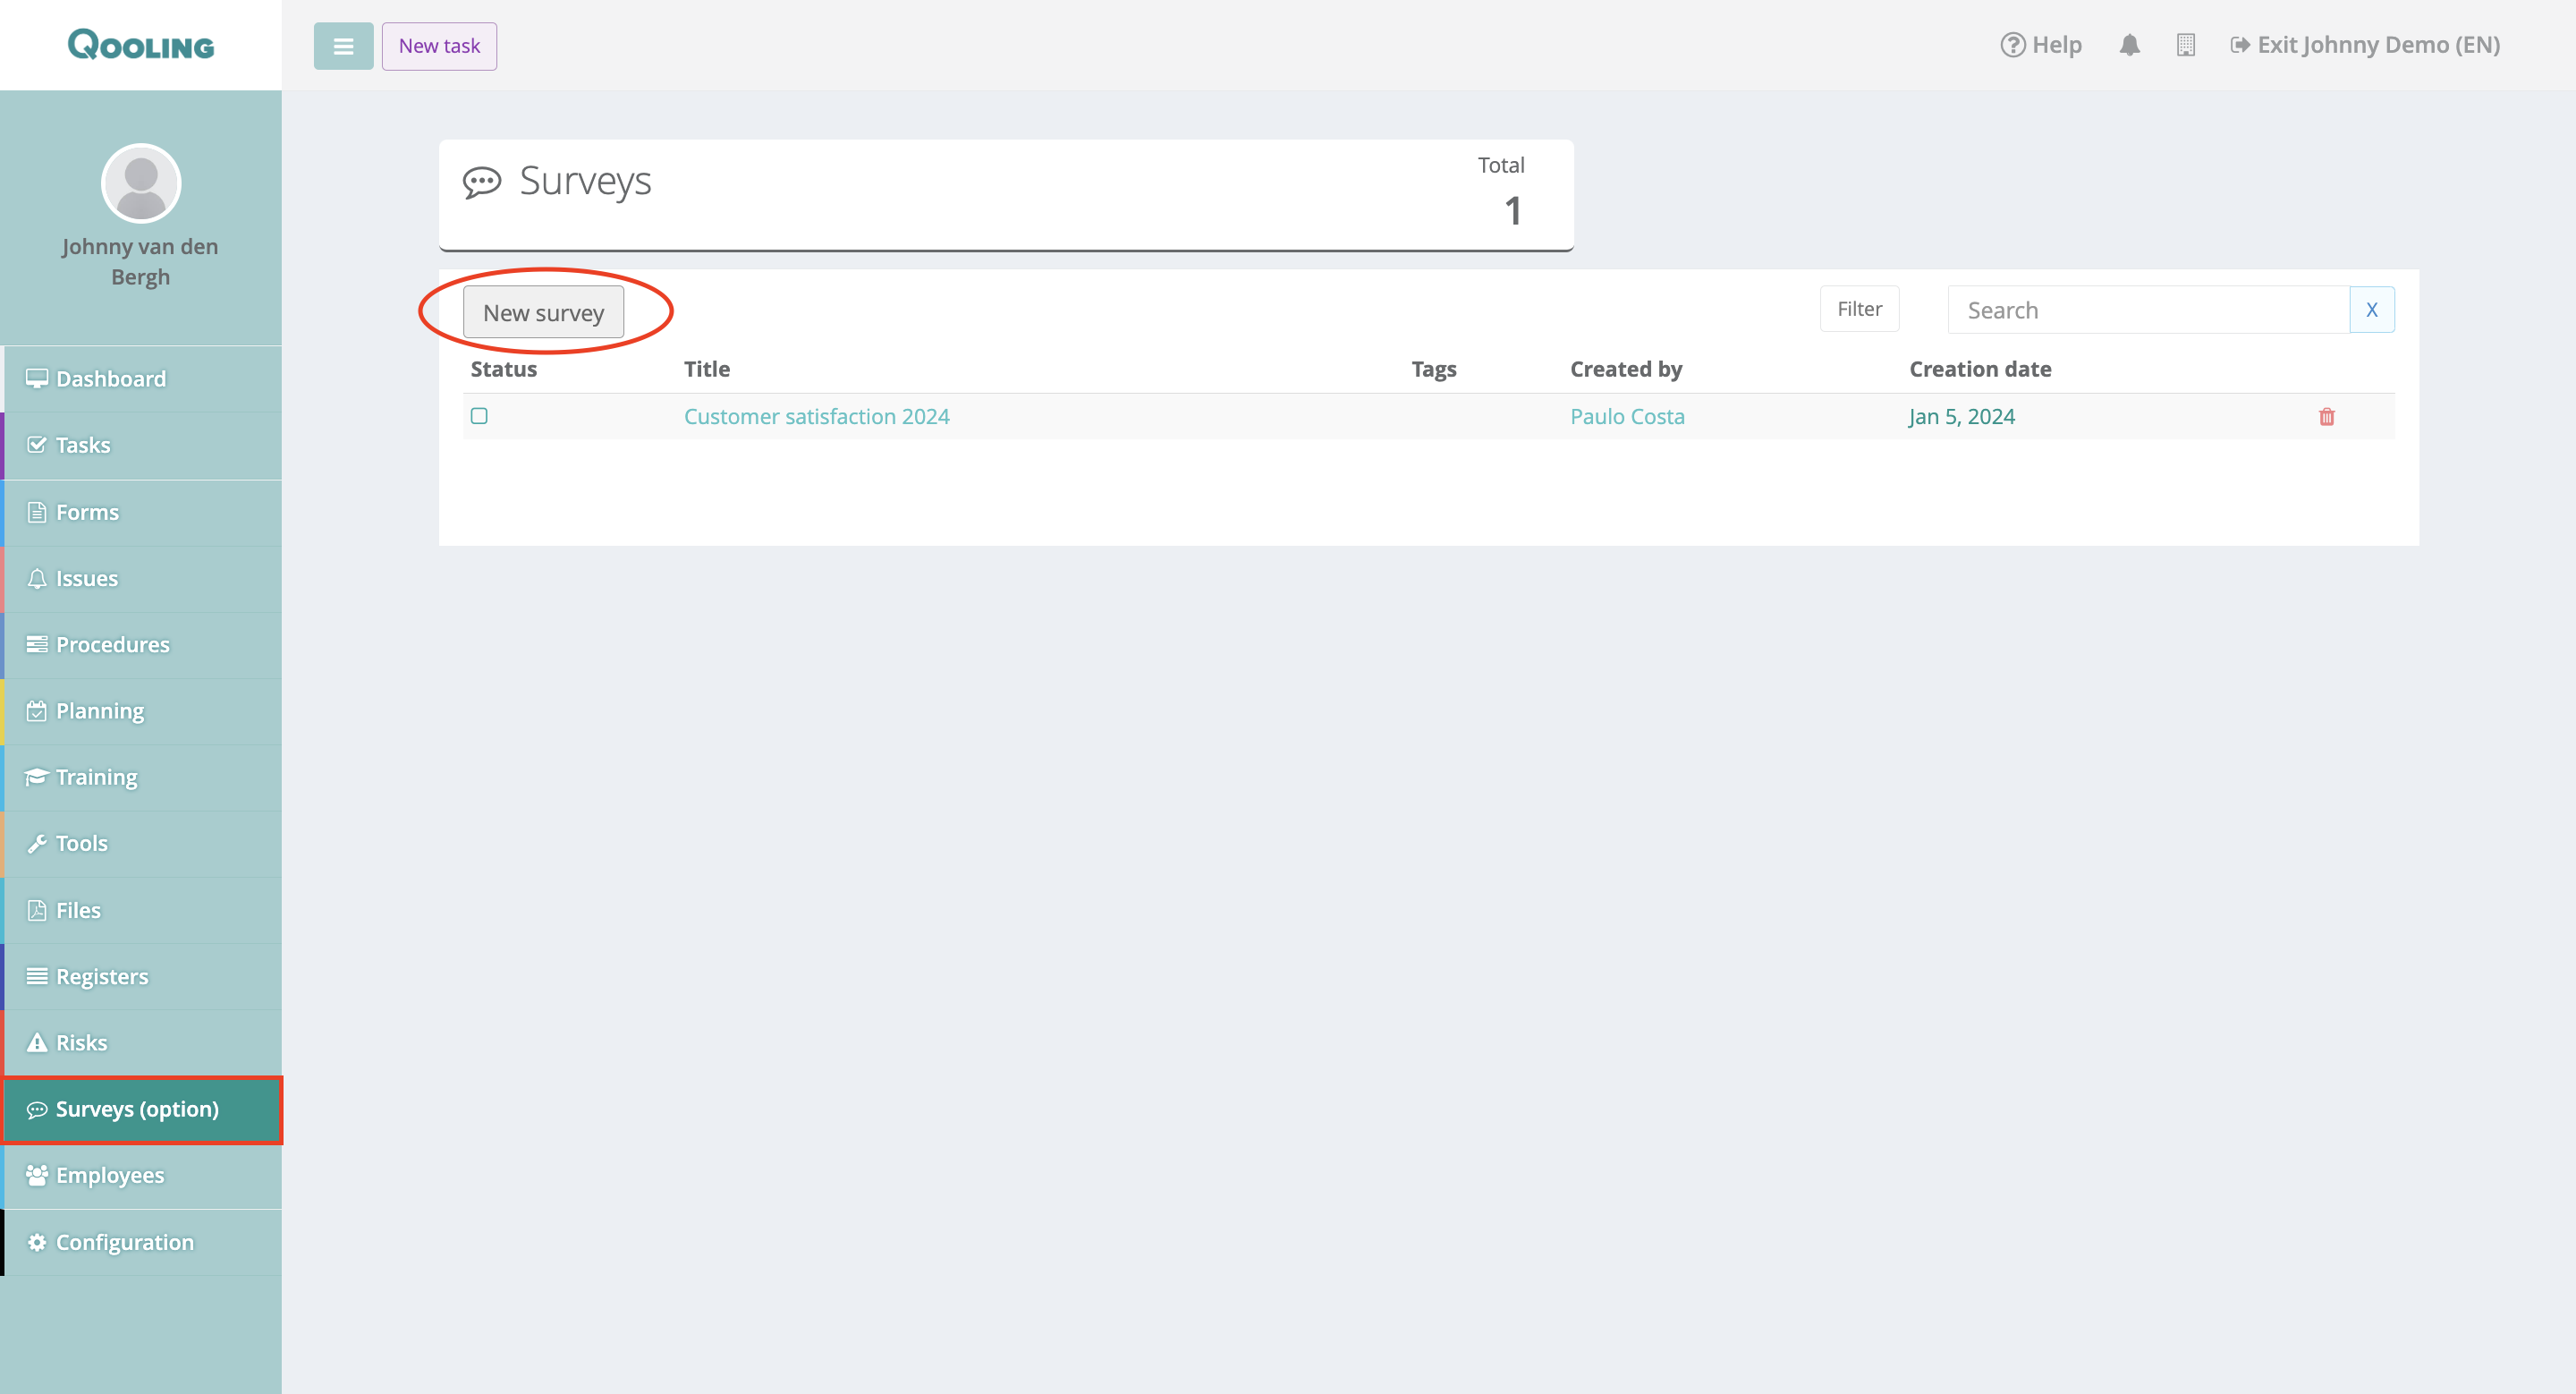Image resolution: width=2576 pixels, height=1394 pixels.
Task: Click the user avatar picture
Action: [141, 183]
